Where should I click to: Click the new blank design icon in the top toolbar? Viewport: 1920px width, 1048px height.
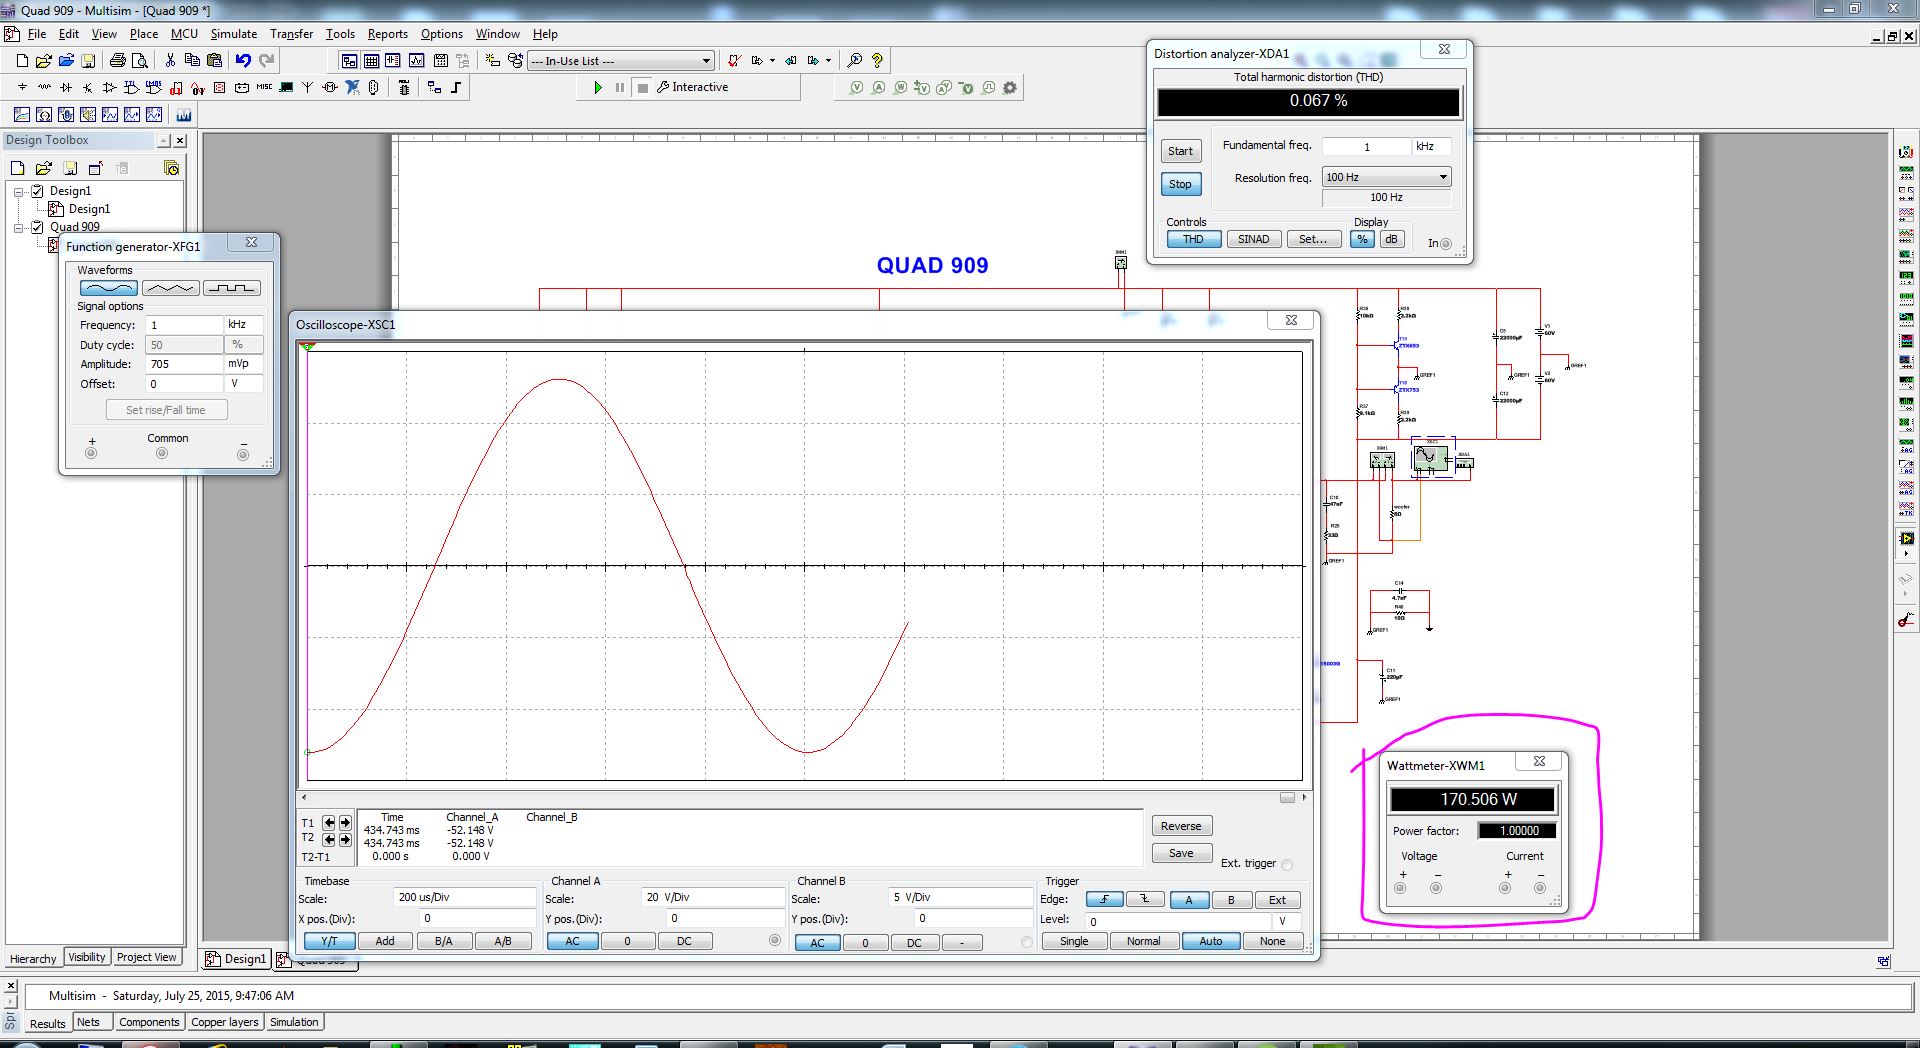click(22, 61)
